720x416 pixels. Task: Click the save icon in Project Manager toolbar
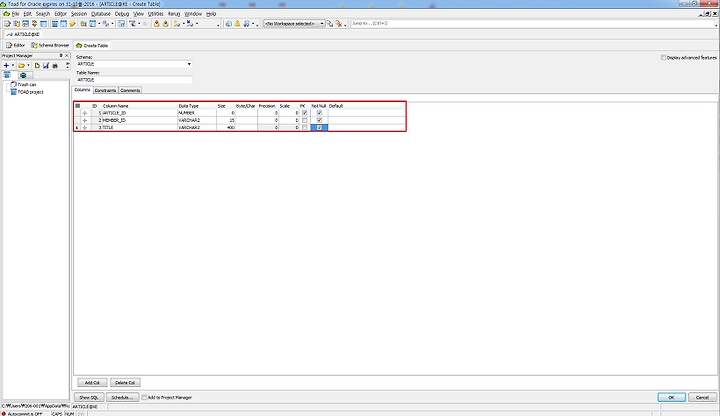[x=46, y=66]
